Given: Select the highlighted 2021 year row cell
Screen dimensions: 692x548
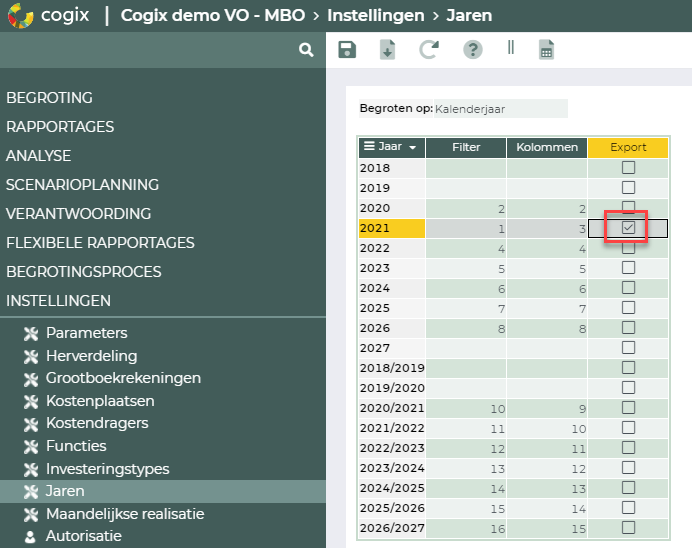Looking at the screenshot, I should [392, 228].
